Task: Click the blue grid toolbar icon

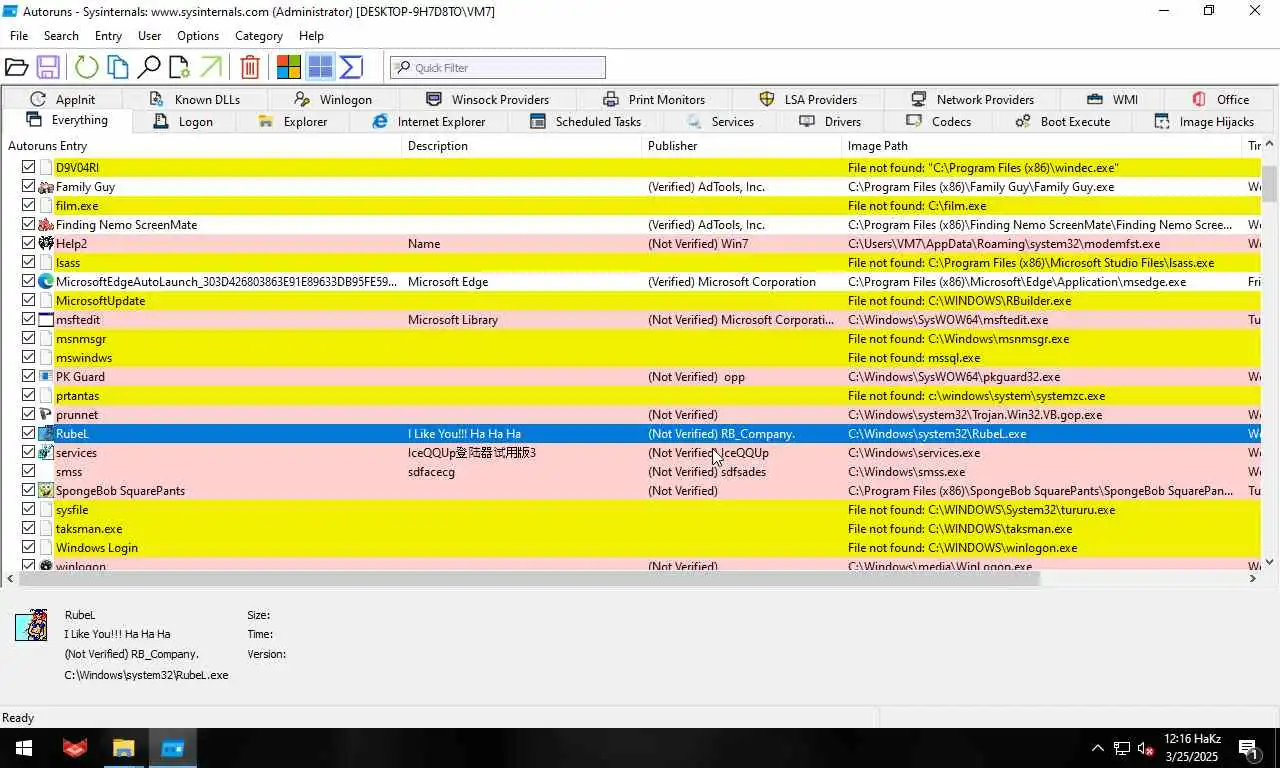Action: click(x=320, y=67)
